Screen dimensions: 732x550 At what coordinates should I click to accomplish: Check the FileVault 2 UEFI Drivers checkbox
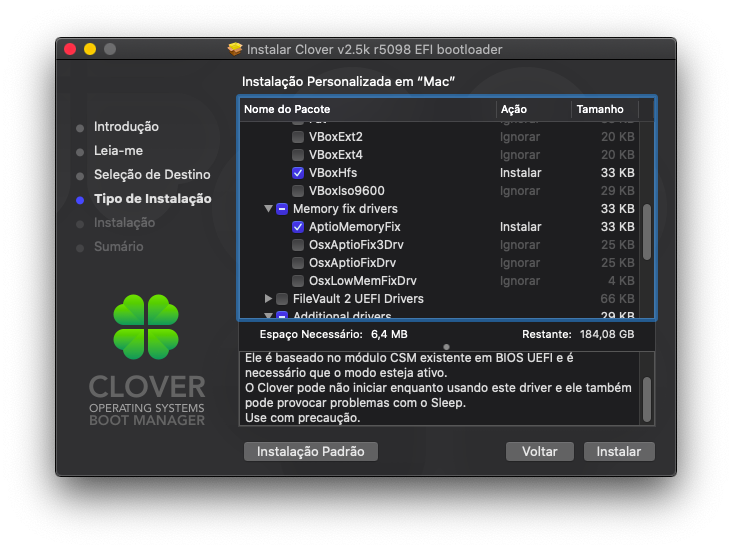click(x=282, y=299)
